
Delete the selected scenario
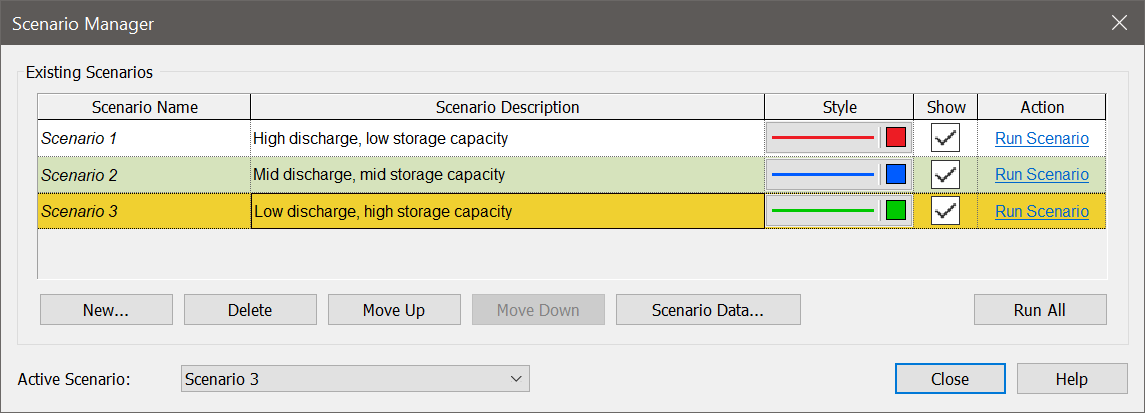pos(250,309)
